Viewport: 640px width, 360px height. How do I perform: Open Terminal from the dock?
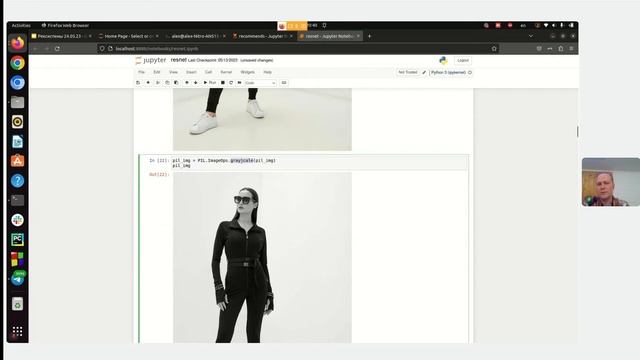[18, 200]
